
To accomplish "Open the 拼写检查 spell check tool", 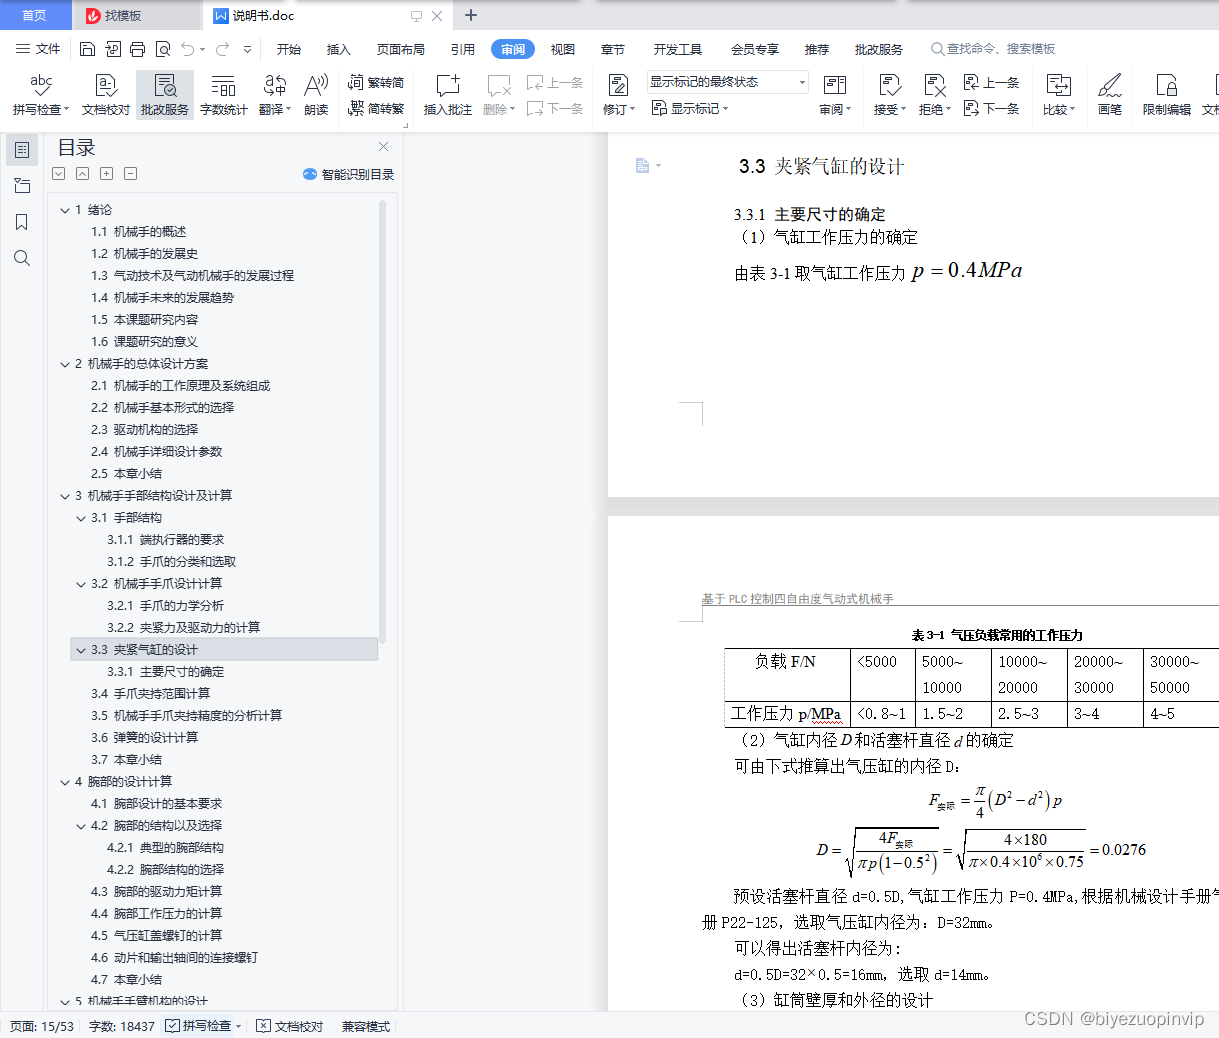I will (40, 95).
